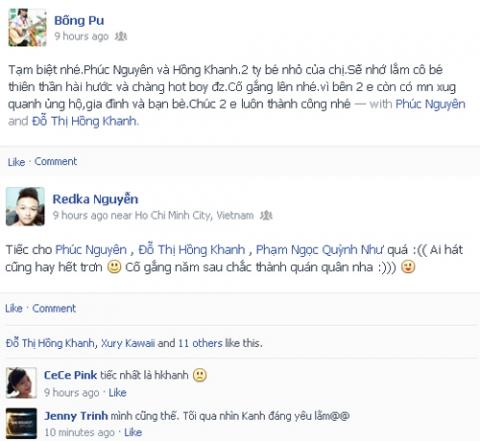Open Phạm Ngọc Quỳnh Như's tagged profile

tap(319, 250)
